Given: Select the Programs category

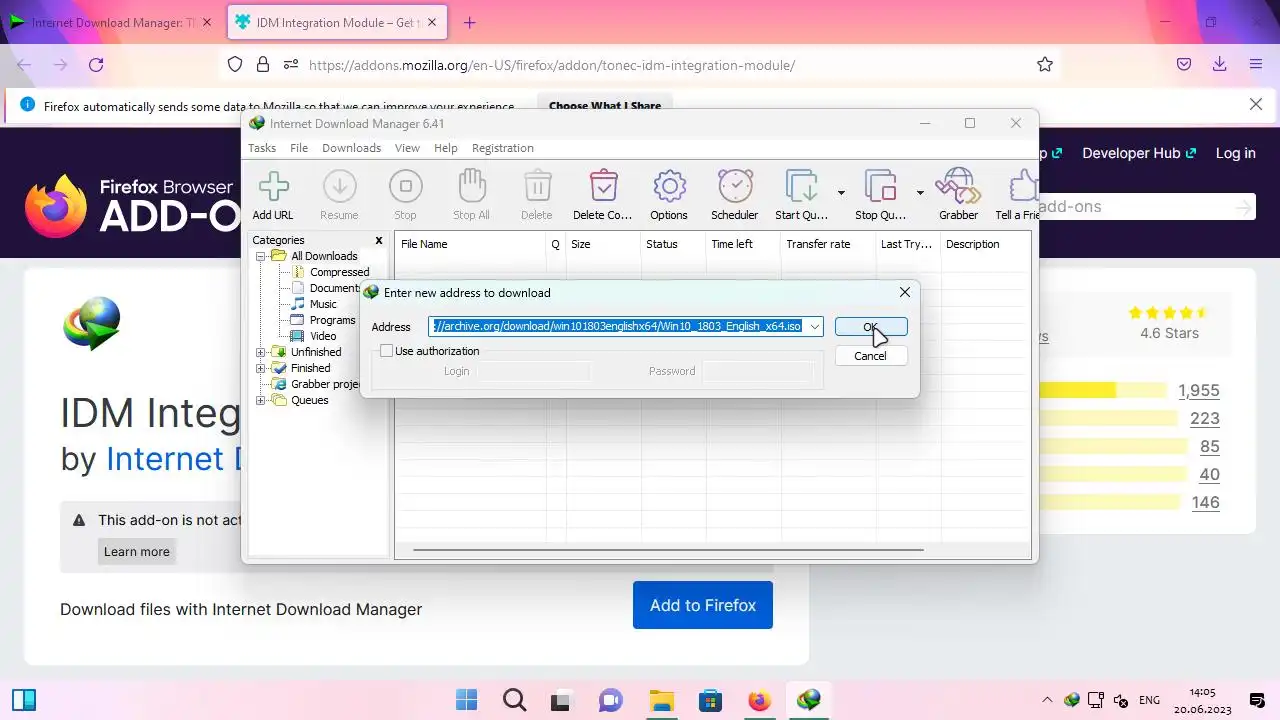Looking at the screenshot, I should 332,320.
